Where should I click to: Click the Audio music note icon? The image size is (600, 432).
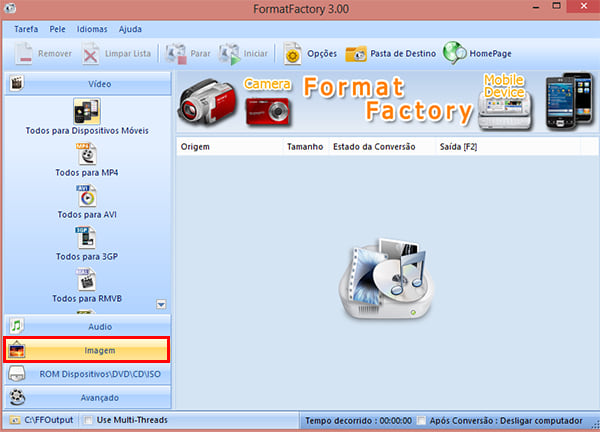point(16,326)
